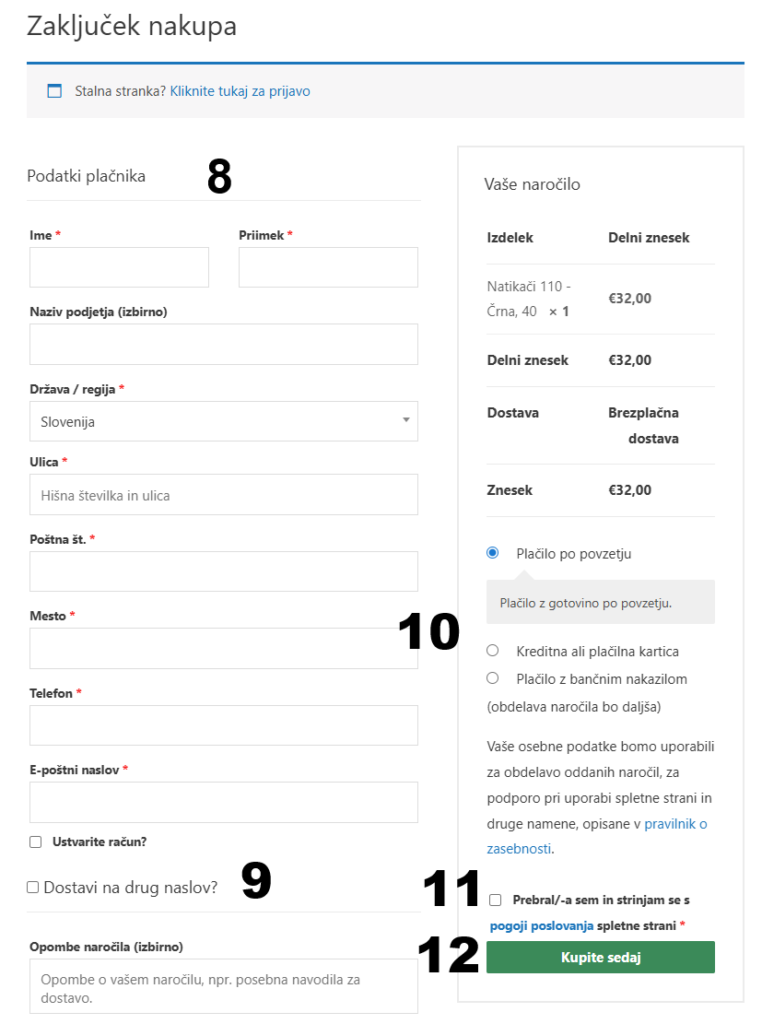Viewport: 762px width, 1024px height.
Task: Click the Telefon input field
Action: pos(224,725)
